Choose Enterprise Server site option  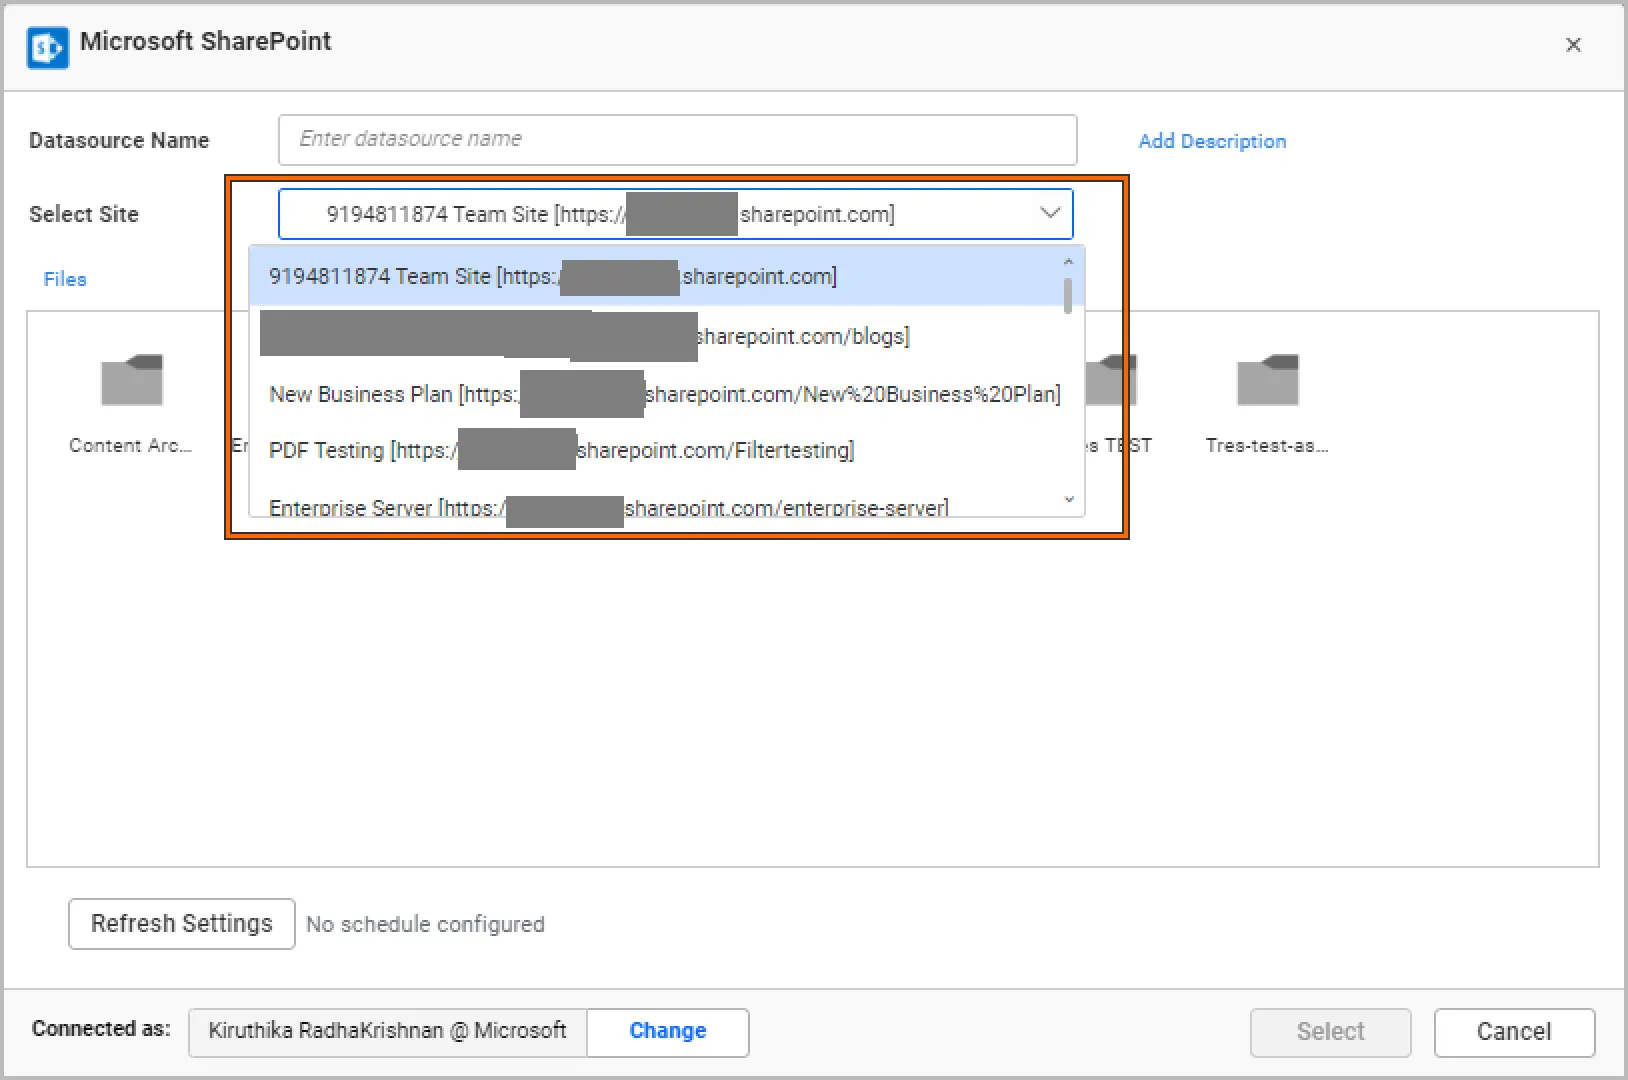pos(608,507)
